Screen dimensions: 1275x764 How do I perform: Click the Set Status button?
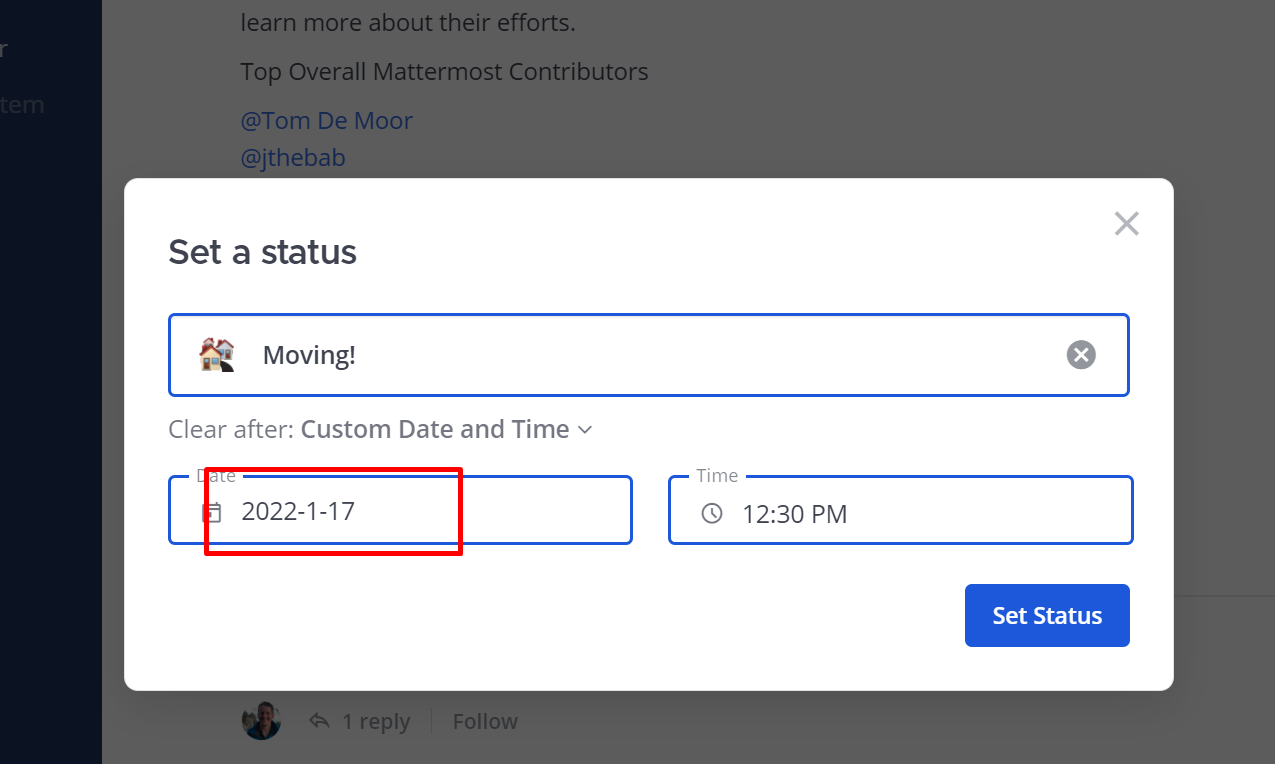pyautogui.click(x=1047, y=615)
